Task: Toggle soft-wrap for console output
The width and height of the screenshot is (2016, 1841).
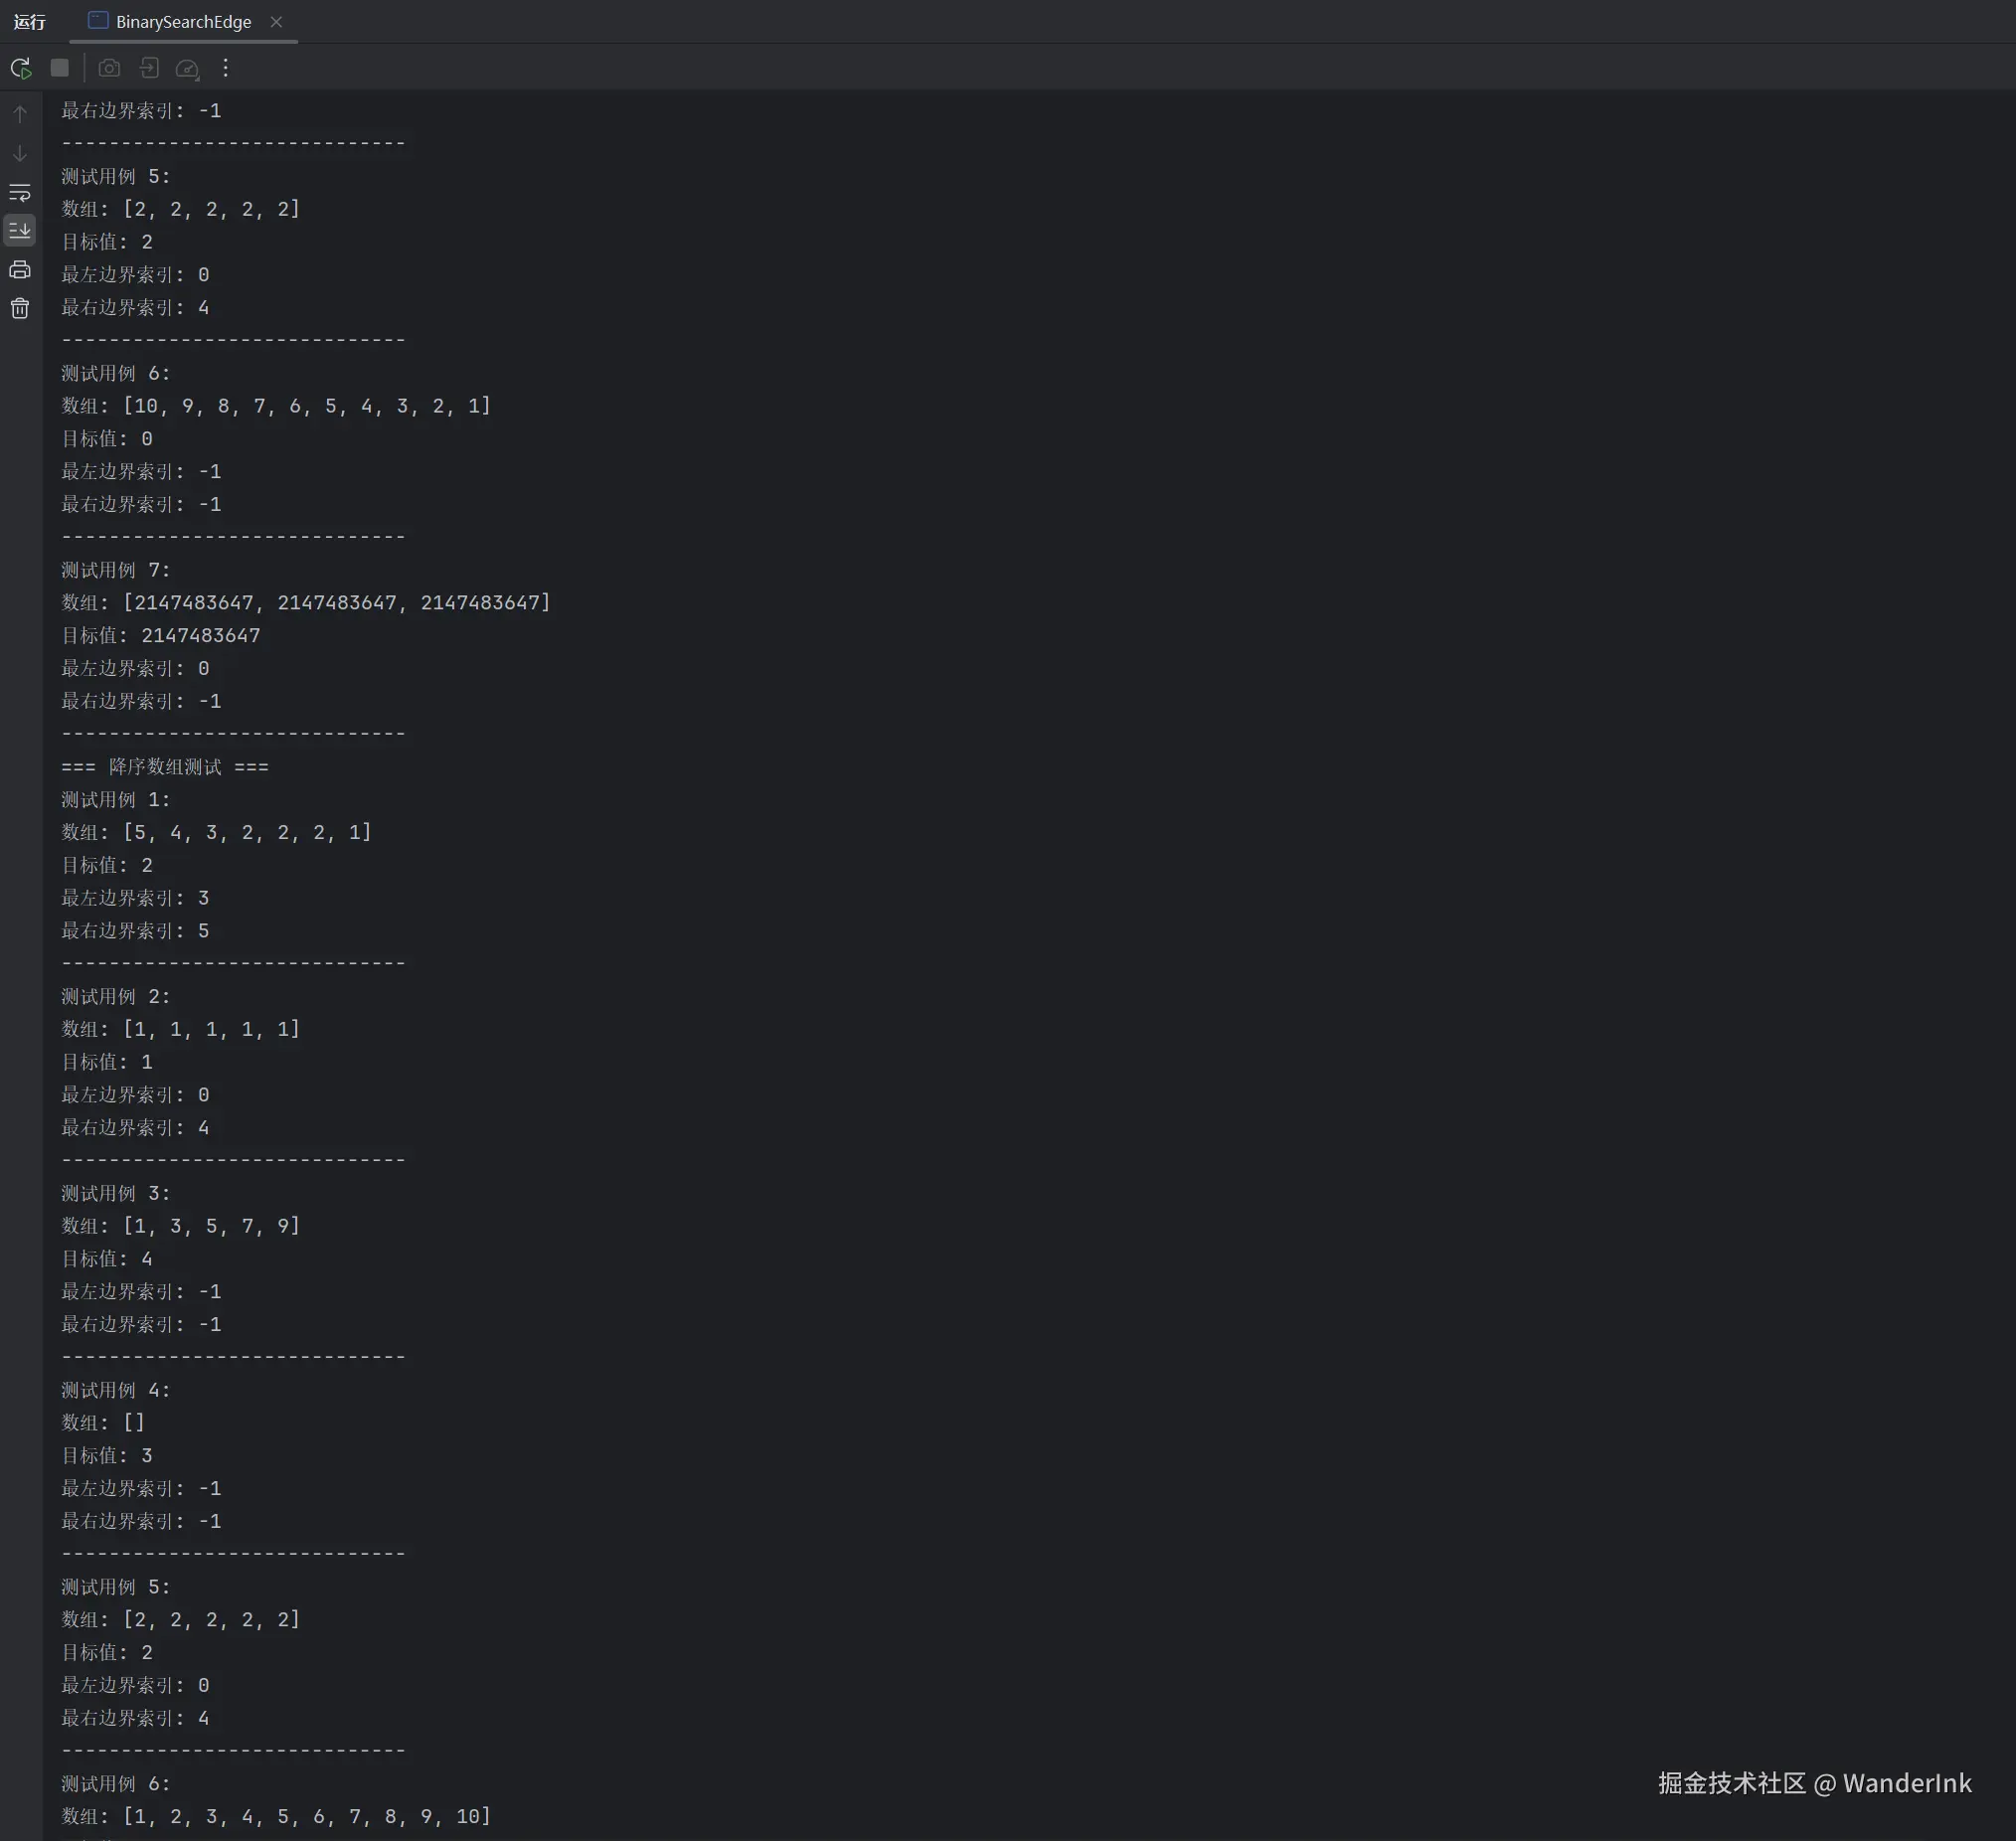Action: click(x=20, y=192)
